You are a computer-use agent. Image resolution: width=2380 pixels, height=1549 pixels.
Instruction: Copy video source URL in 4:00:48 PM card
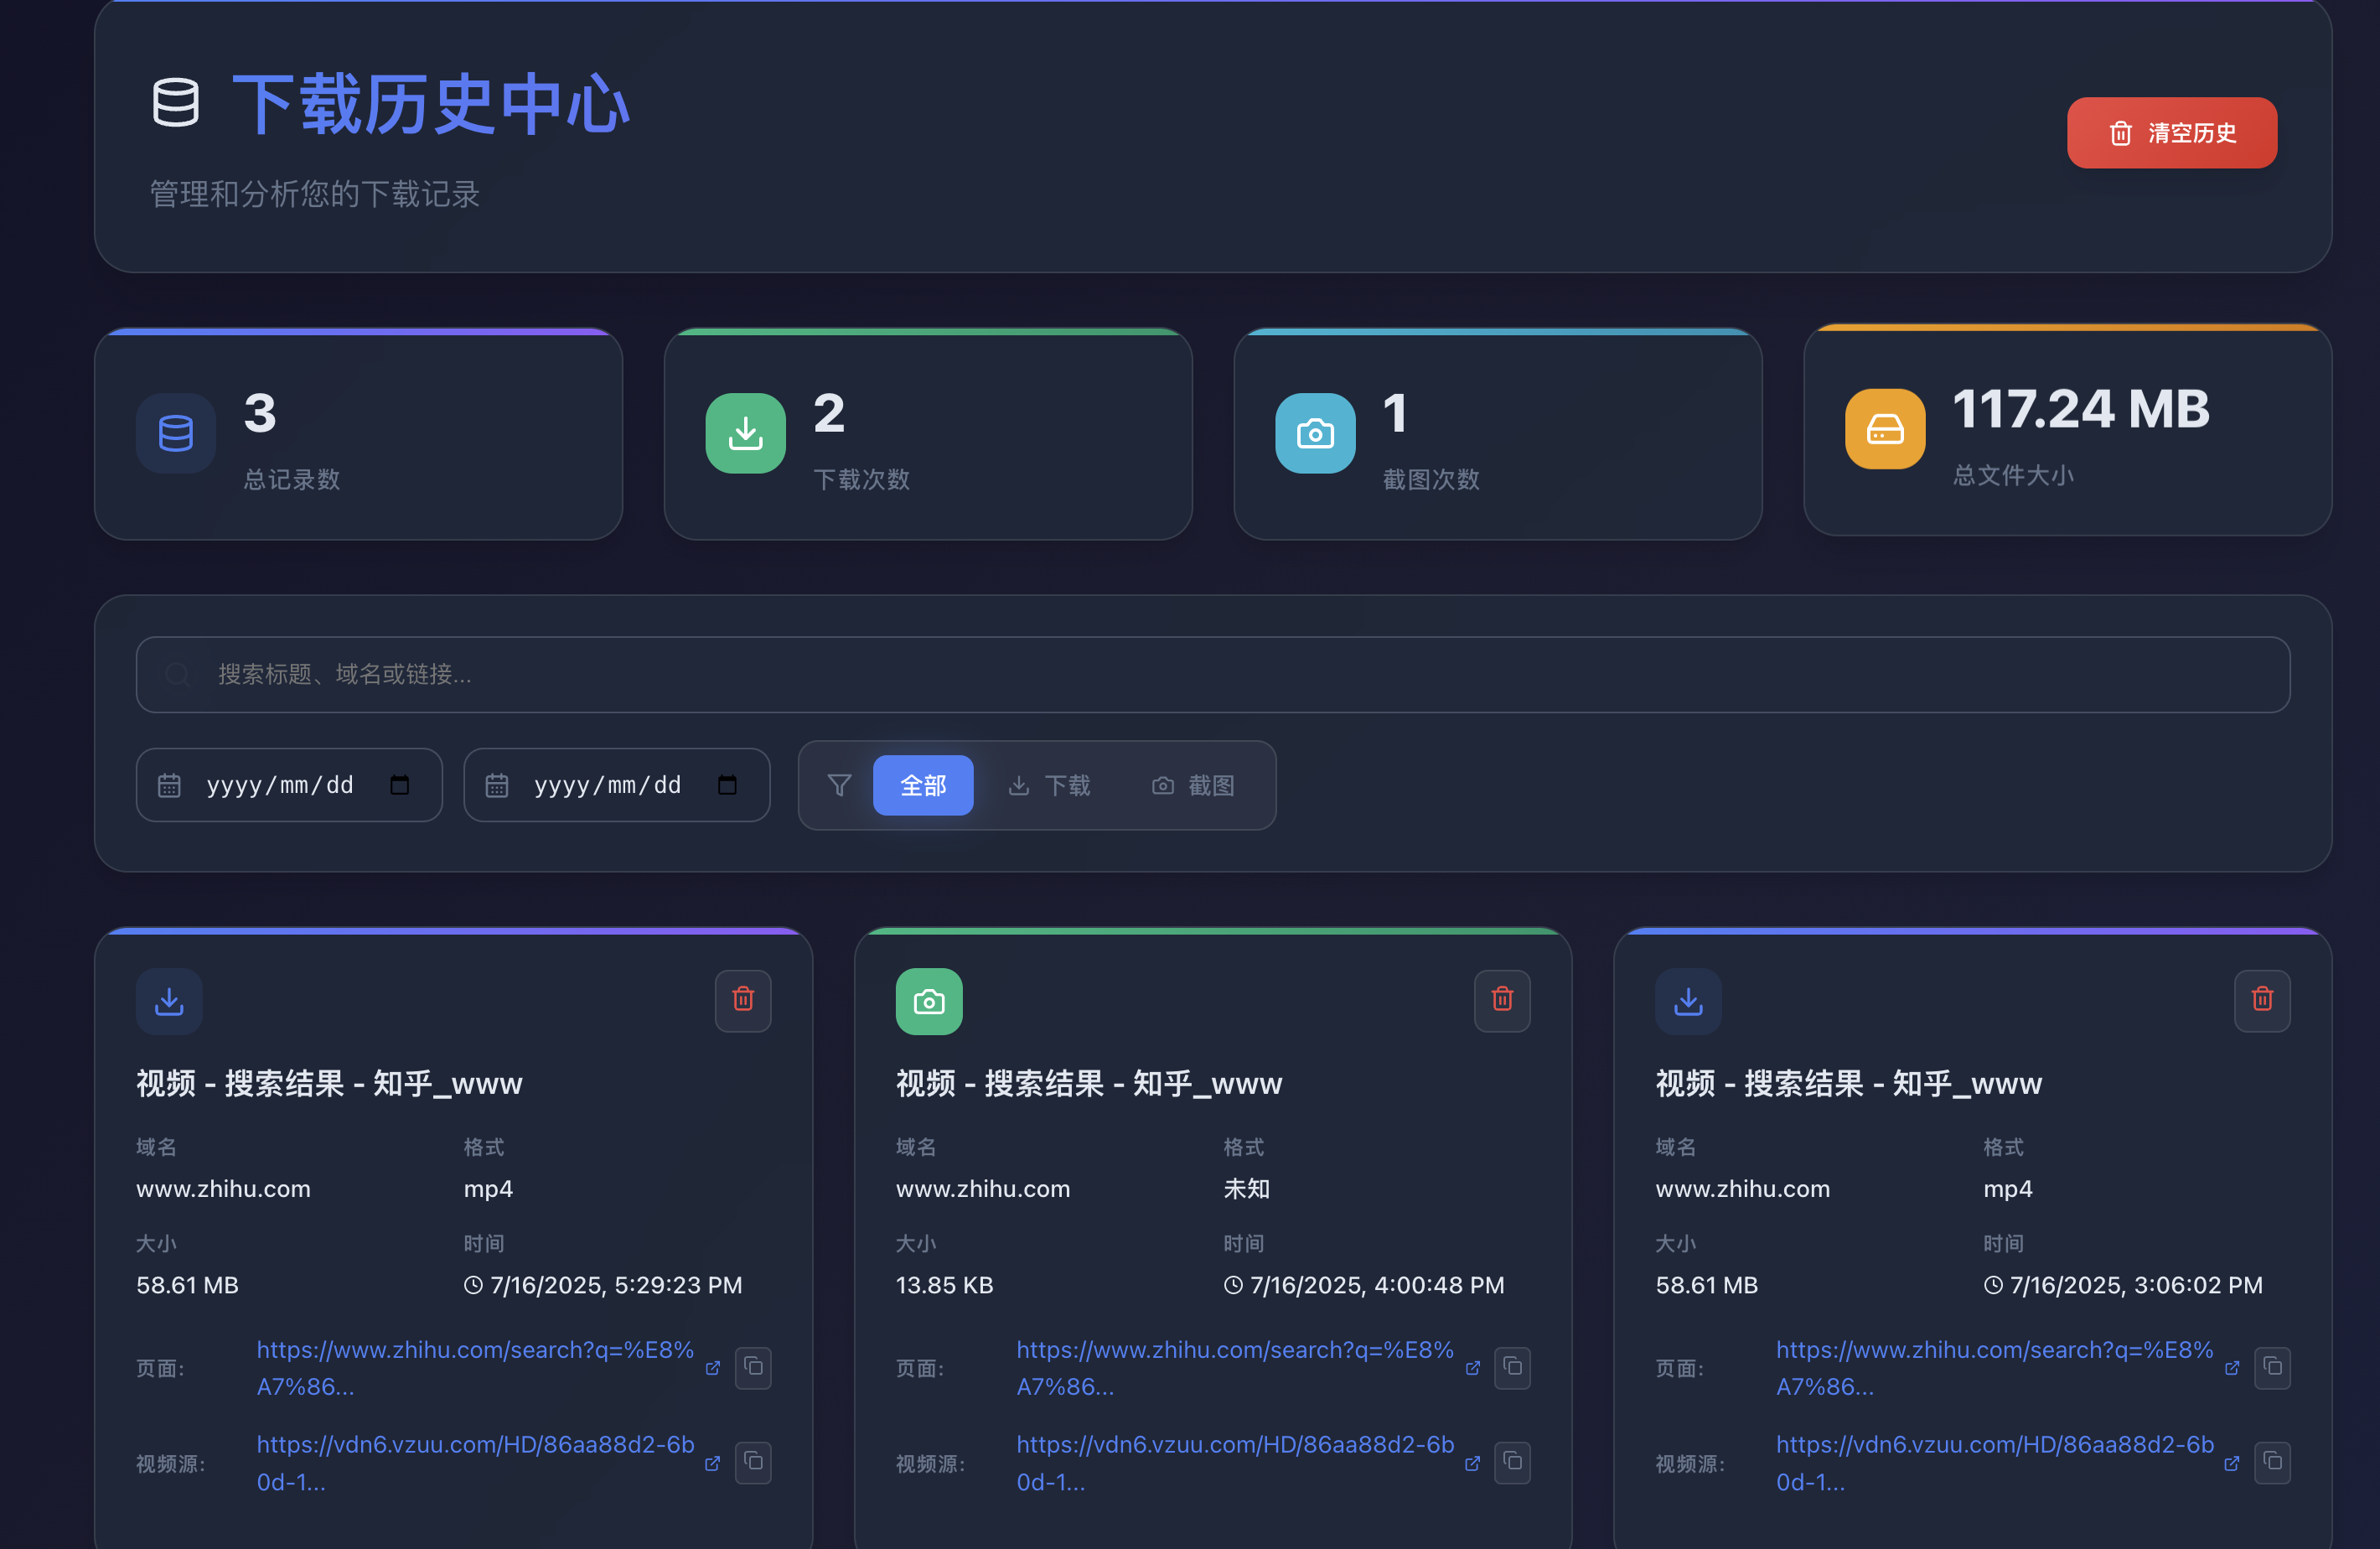[1512, 1462]
